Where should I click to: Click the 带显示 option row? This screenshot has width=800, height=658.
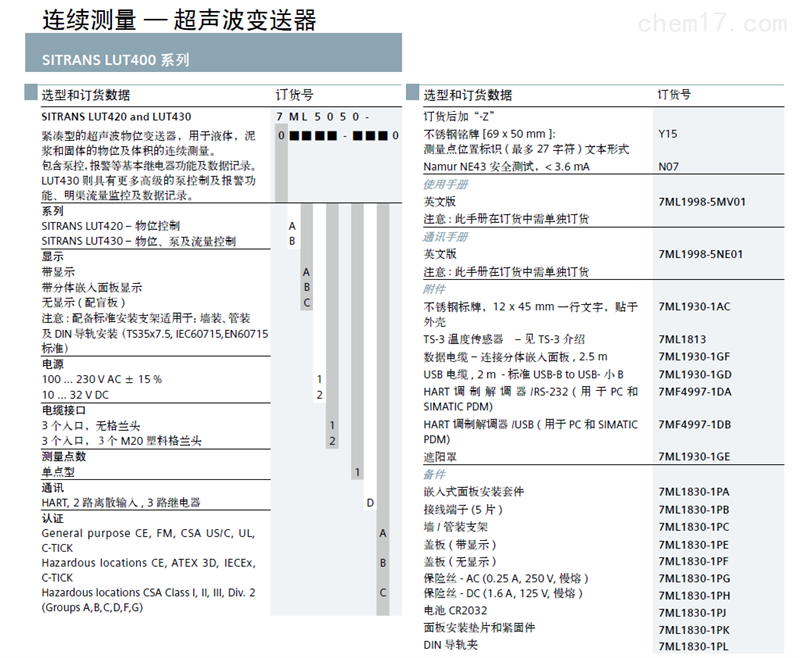58,272
